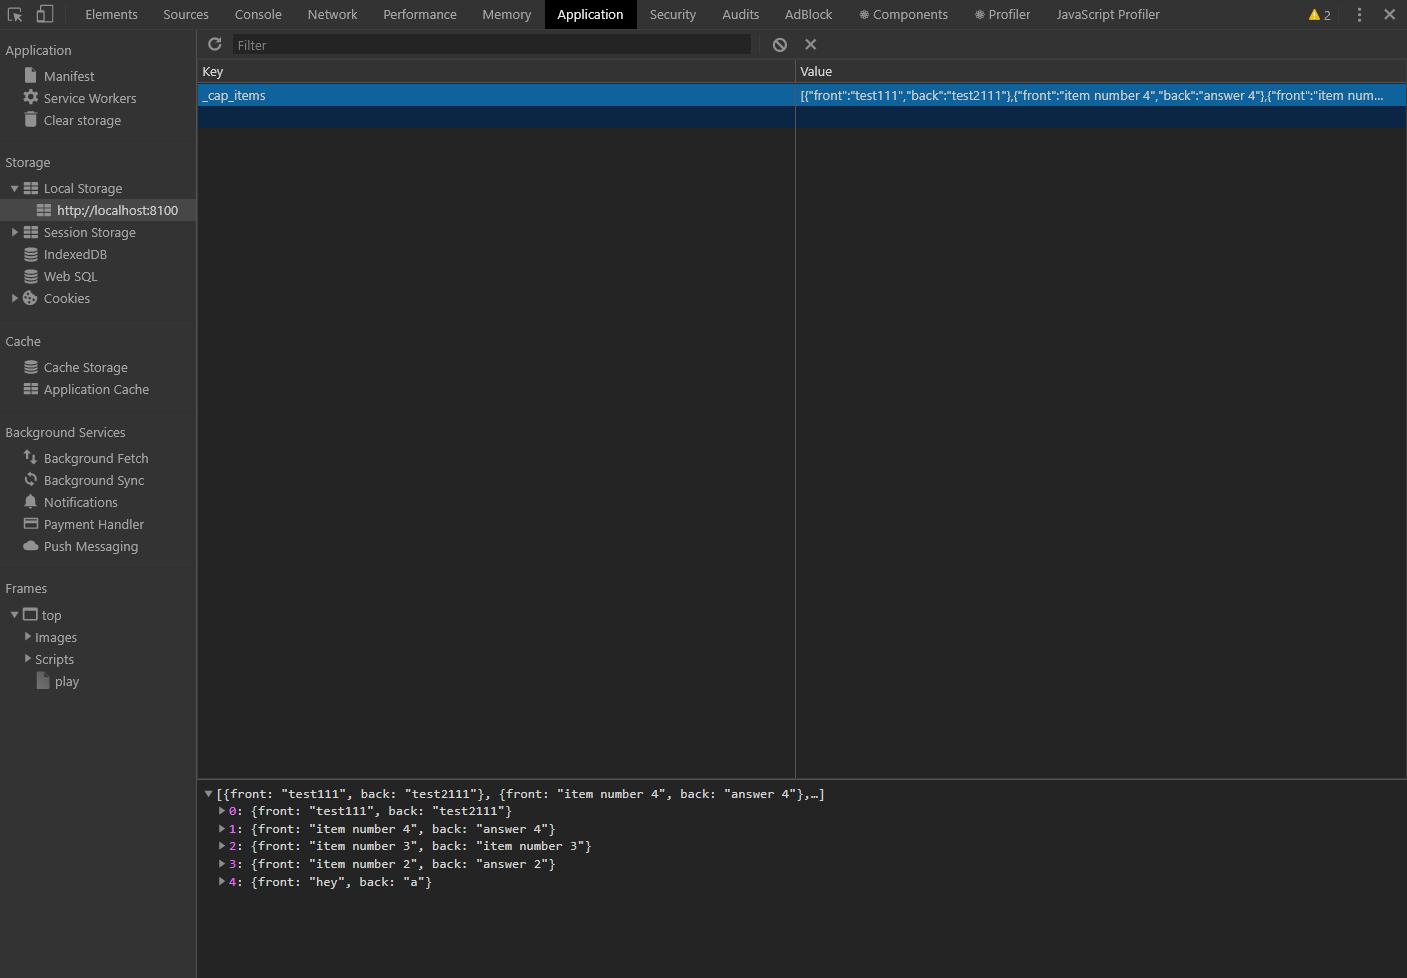Switch to the Sources tab

point(186,14)
